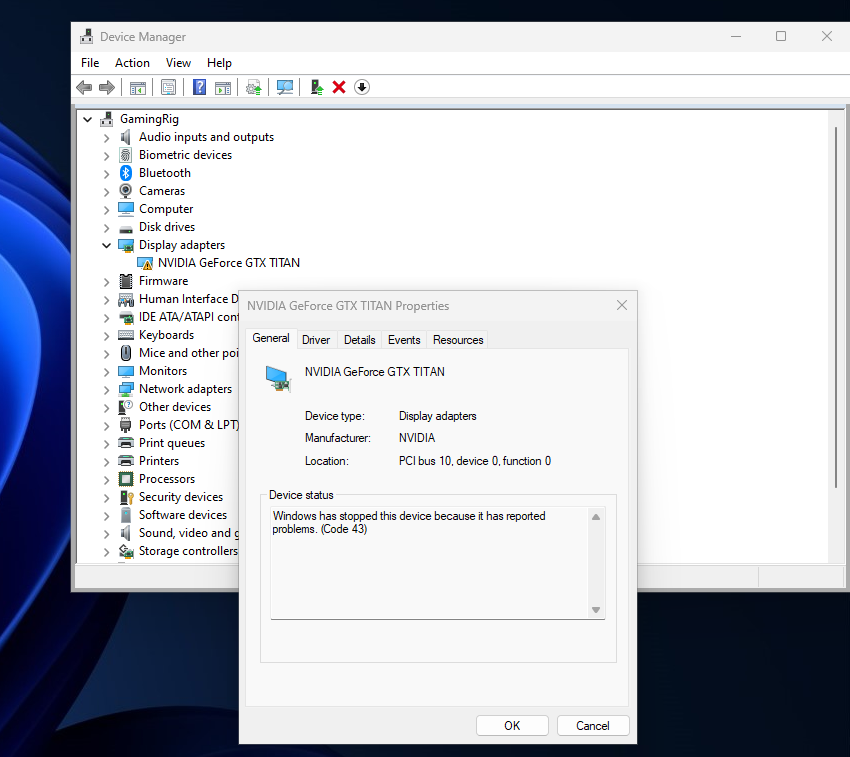Image resolution: width=850 pixels, height=757 pixels.
Task: Select NVIDIA GeForce GTX TITAN in the device tree
Action: 229,263
